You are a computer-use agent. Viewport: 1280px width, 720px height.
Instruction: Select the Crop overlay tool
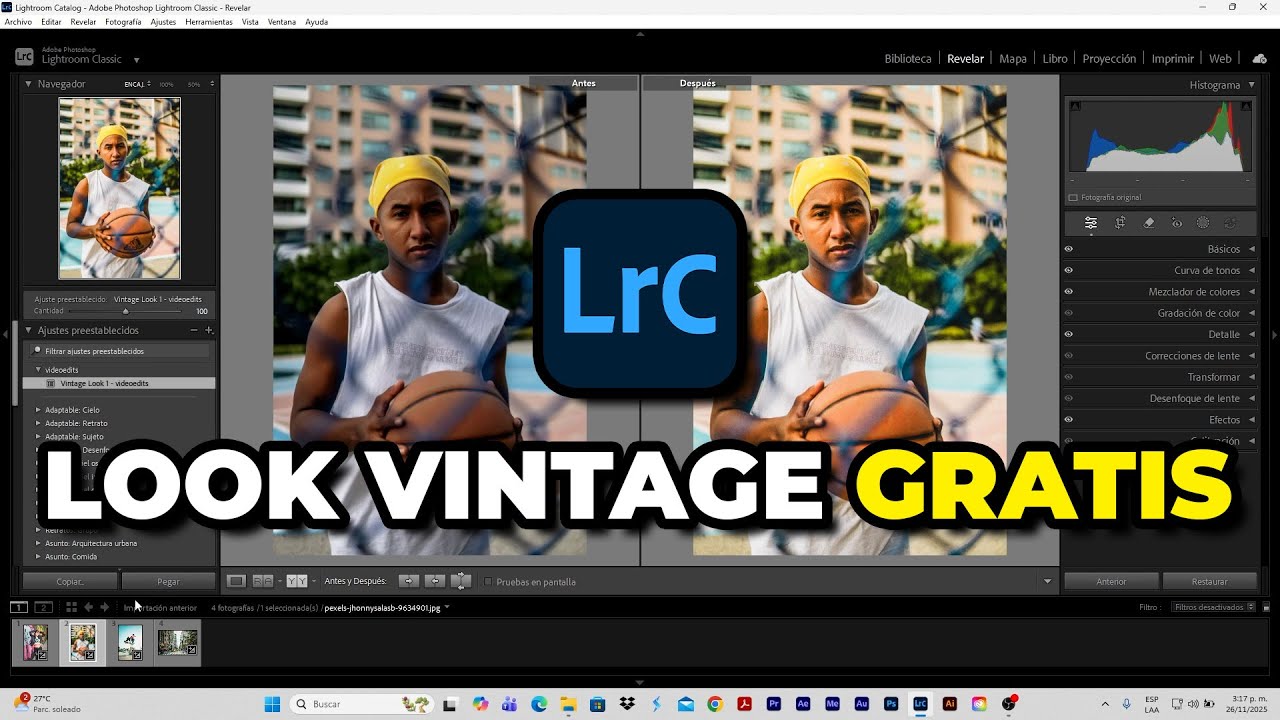coord(1121,223)
